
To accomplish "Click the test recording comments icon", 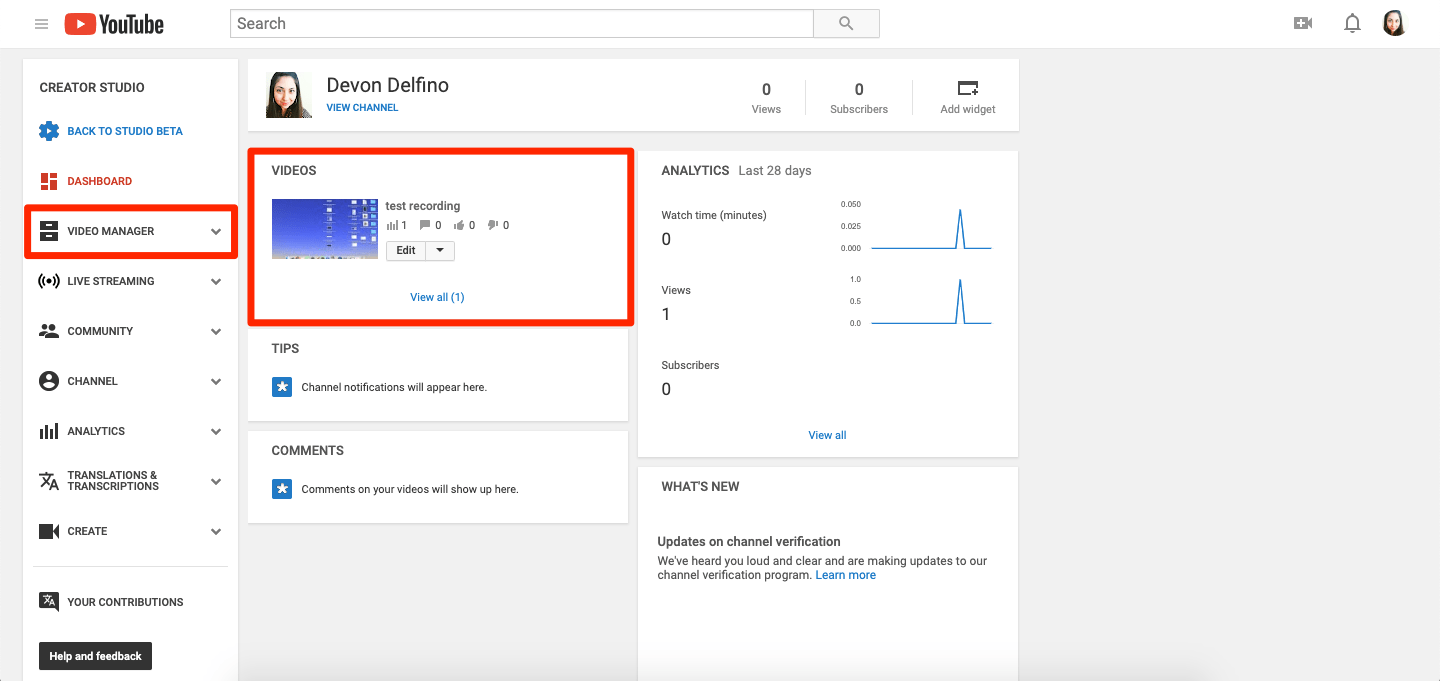I will [425, 225].
